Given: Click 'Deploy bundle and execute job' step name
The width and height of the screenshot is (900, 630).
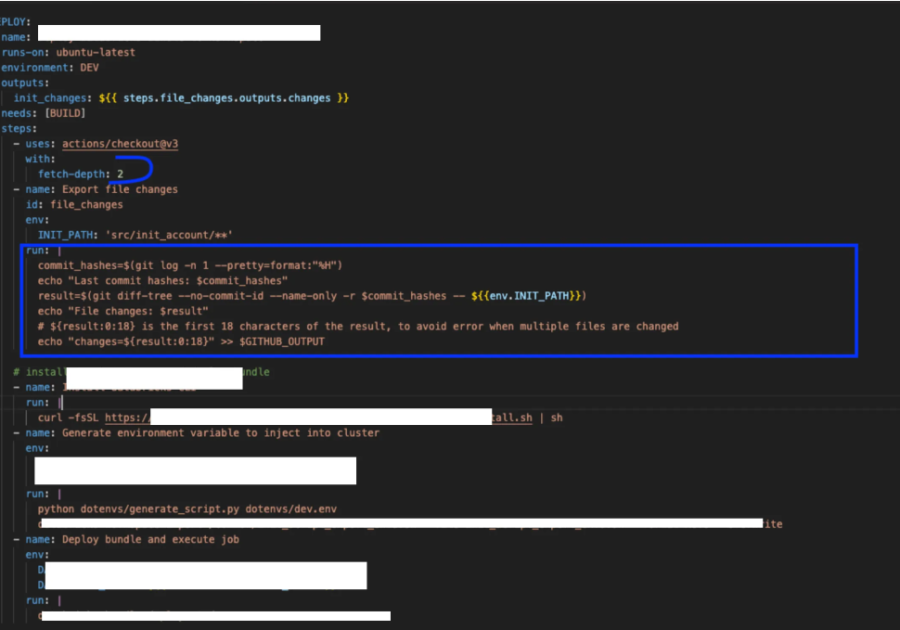Looking at the screenshot, I should pyautogui.click(x=150, y=539).
